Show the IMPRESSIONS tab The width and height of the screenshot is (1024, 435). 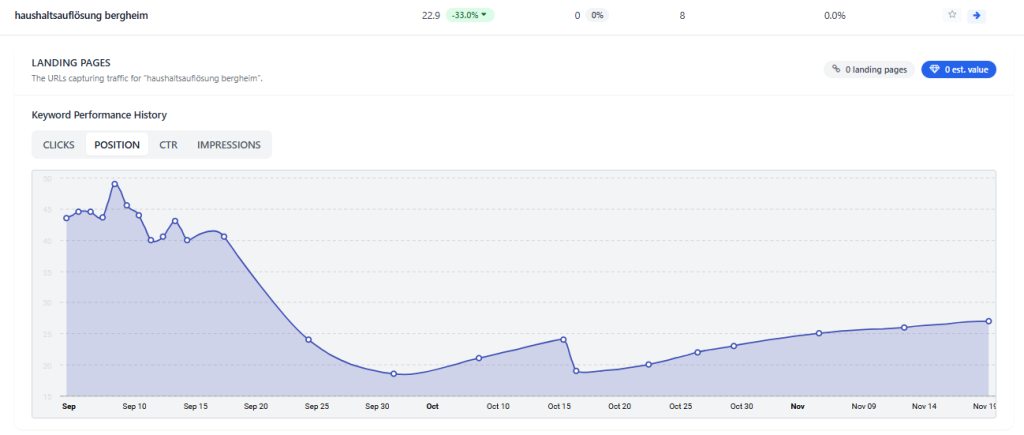tap(229, 144)
